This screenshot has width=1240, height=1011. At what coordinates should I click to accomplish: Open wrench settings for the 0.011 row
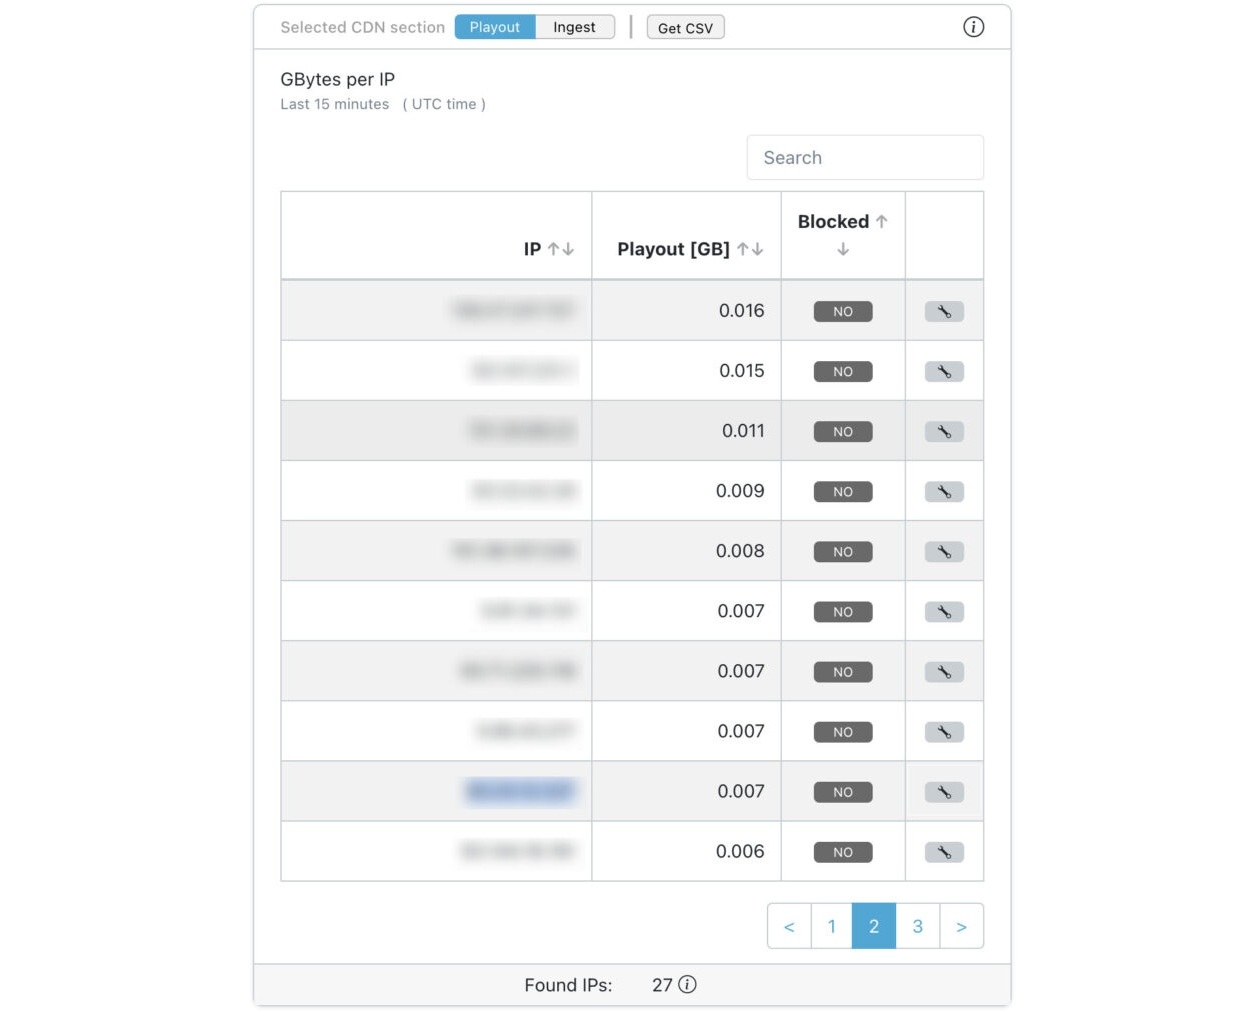(944, 432)
